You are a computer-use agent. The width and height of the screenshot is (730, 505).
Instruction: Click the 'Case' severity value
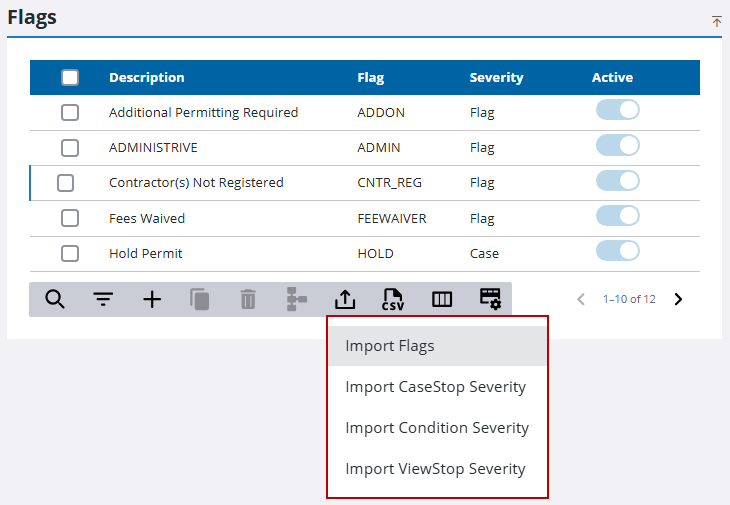click(x=484, y=254)
